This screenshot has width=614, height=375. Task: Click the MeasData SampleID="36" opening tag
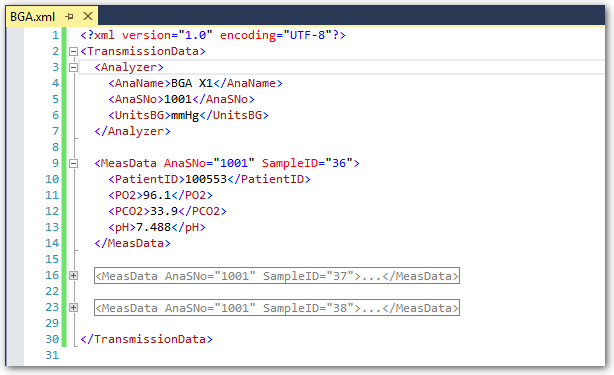227,163
